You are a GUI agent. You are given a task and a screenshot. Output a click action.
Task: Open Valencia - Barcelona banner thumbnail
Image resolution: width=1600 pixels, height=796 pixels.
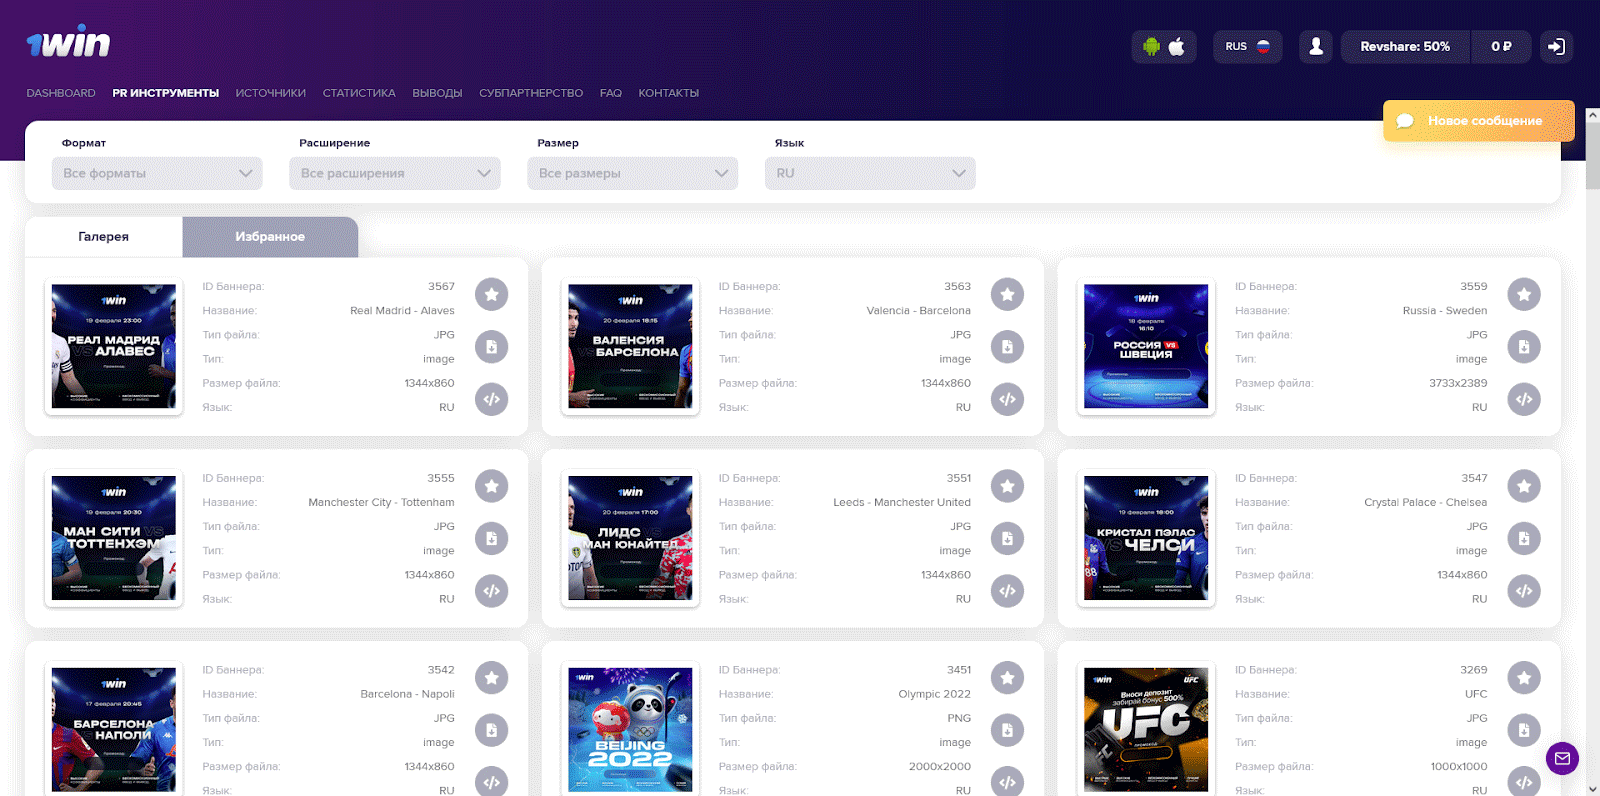pyautogui.click(x=630, y=346)
